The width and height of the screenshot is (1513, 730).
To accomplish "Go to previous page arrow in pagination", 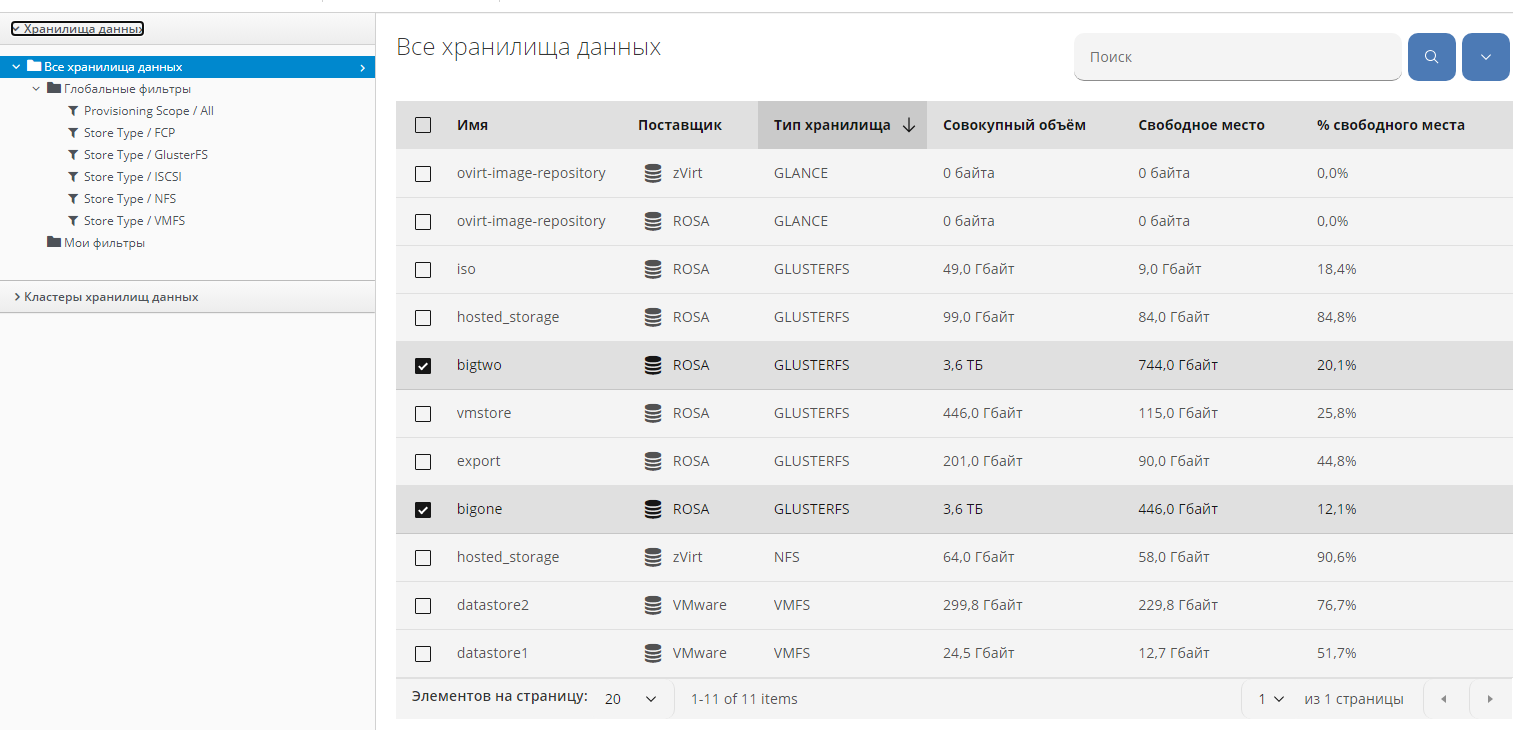I will coord(1443,699).
